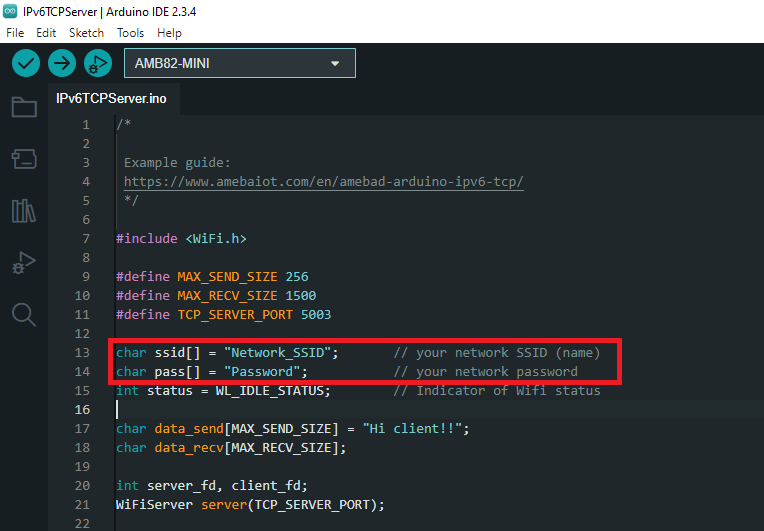Image resolution: width=764 pixels, height=531 pixels.
Task: Open the Help menu
Action: click(x=169, y=33)
